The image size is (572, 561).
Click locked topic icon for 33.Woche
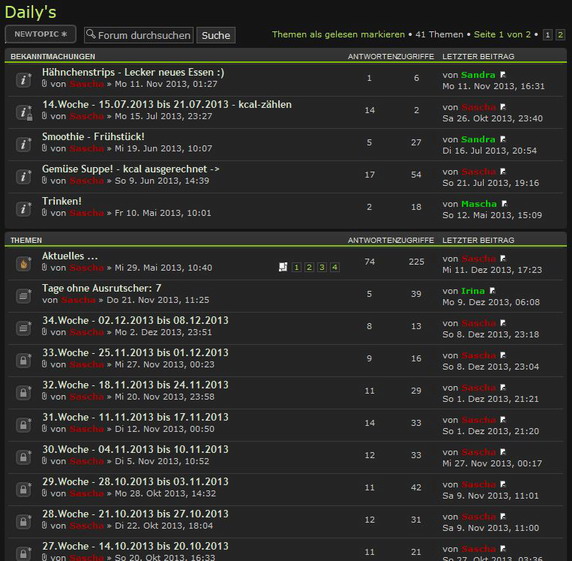(x=24, y=360)
